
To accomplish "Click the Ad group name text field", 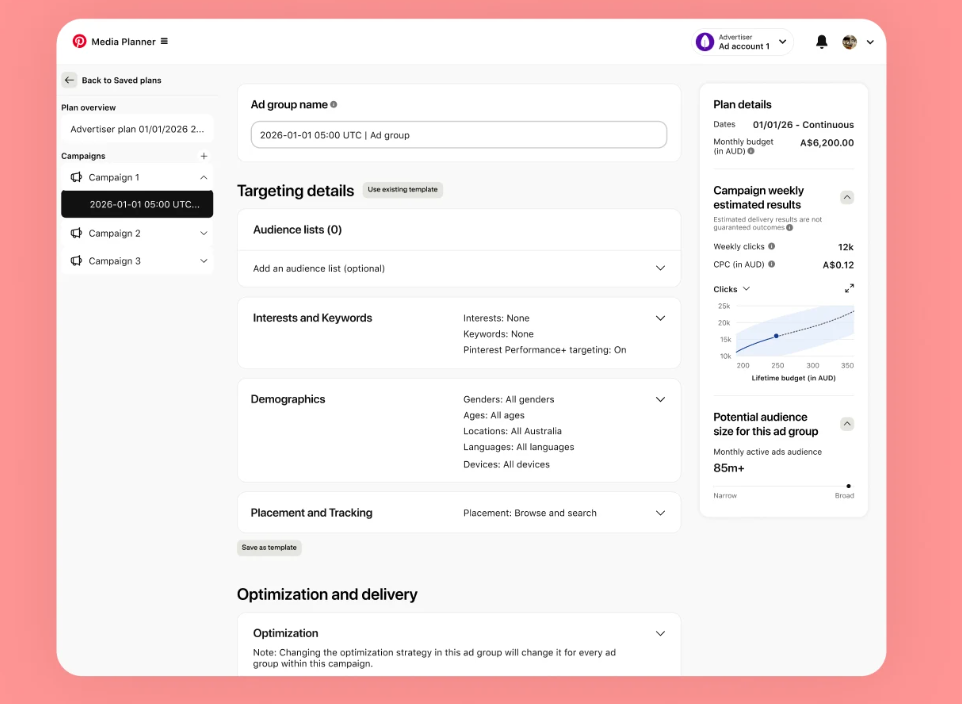I will pyautogui.click(x=458, y=135).
